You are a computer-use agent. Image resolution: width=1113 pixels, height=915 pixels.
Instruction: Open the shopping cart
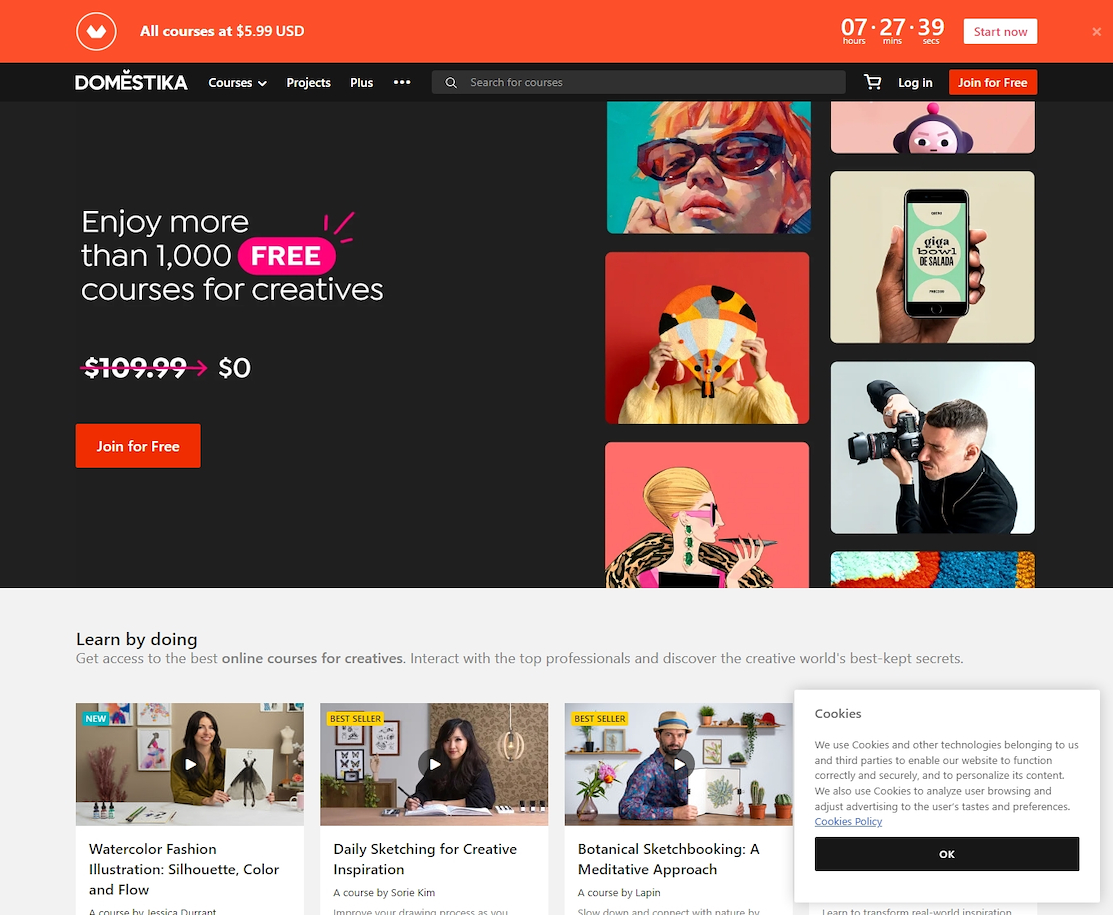pos(872,82)
